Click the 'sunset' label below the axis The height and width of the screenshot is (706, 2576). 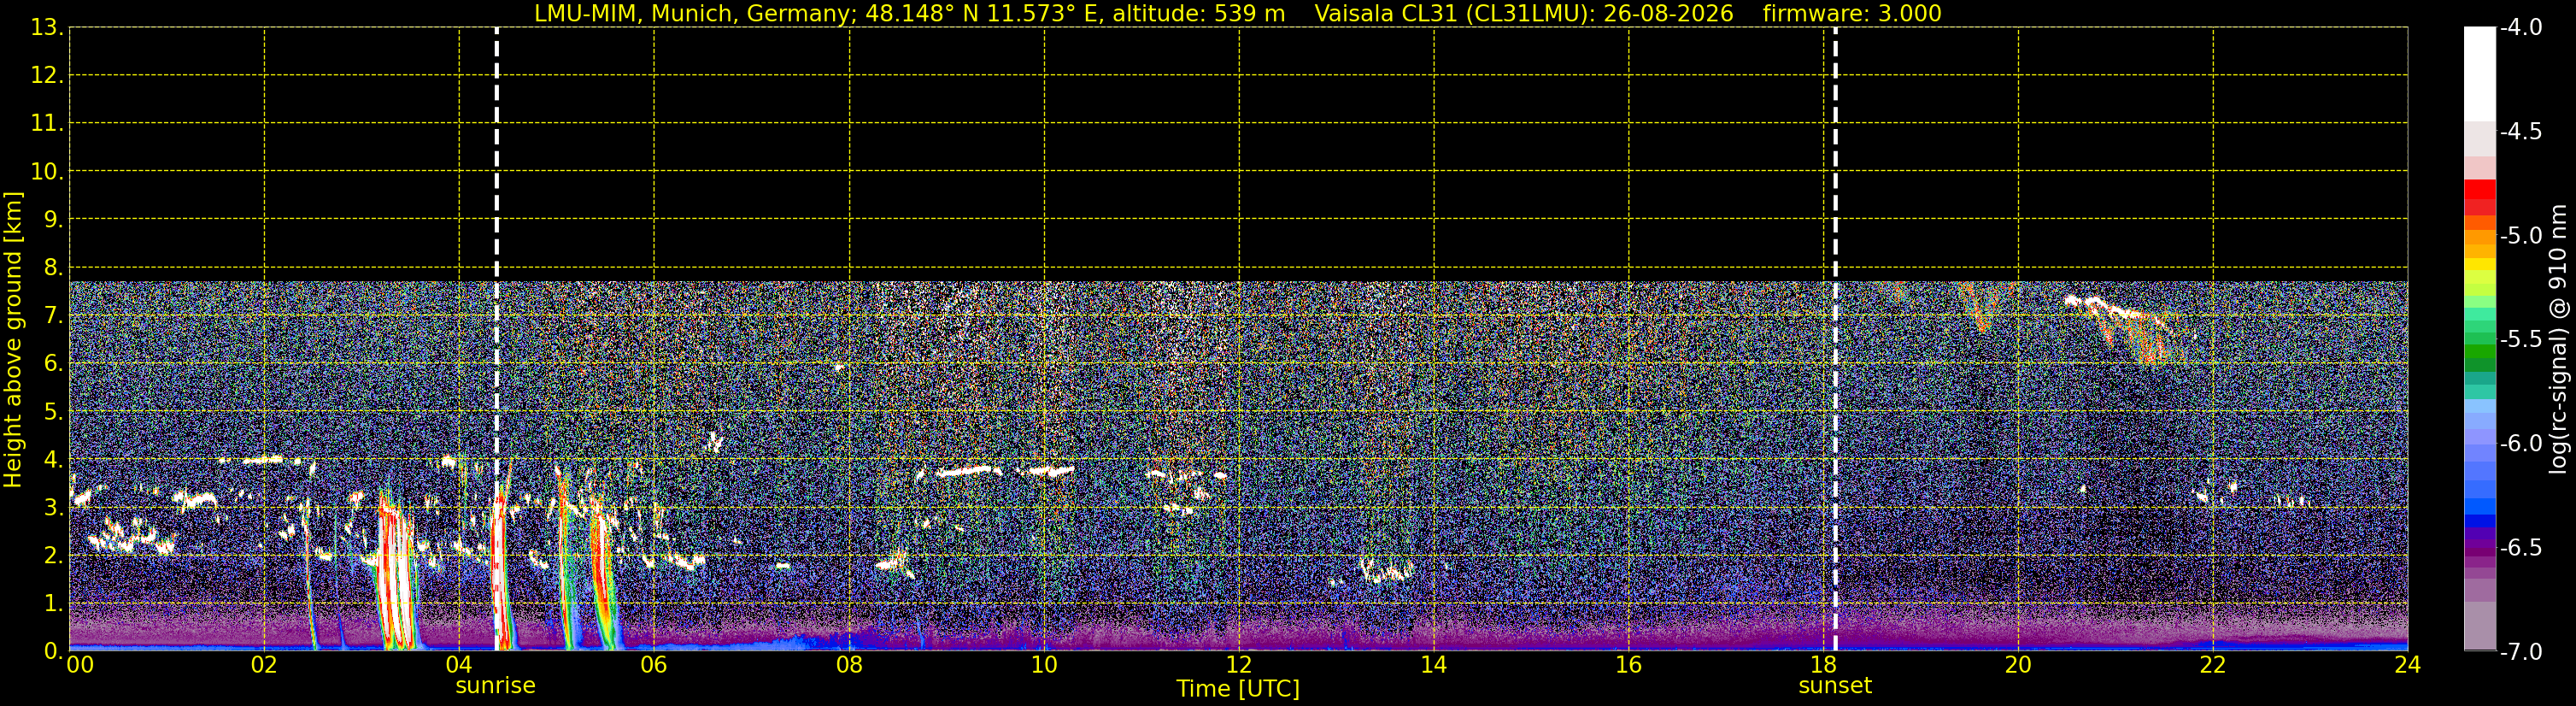pos(1835,686)
